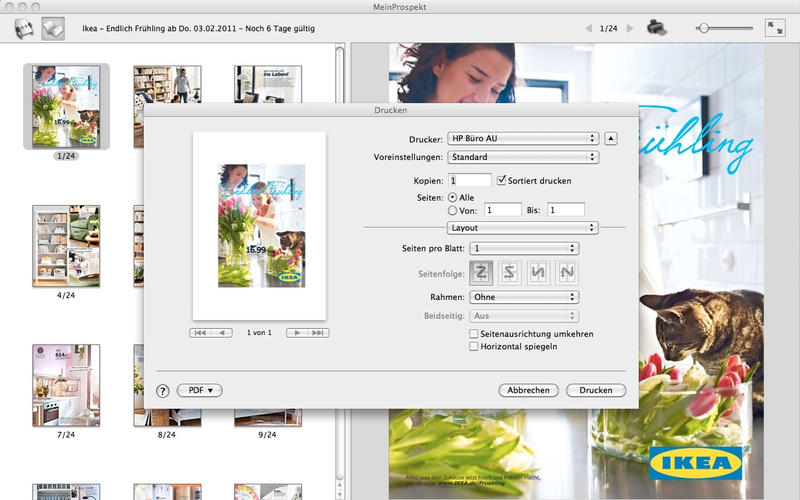Click the '8/24' thumbnail label

(x=167, y=435)
